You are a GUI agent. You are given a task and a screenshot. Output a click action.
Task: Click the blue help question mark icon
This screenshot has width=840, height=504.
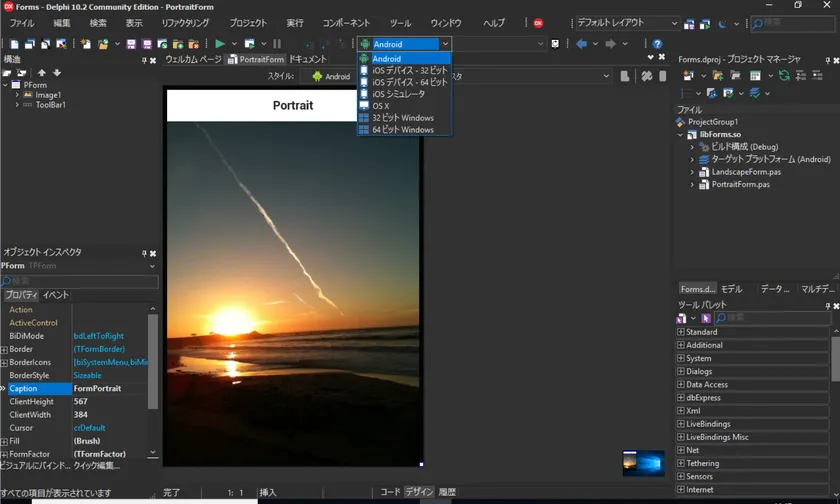657,44
